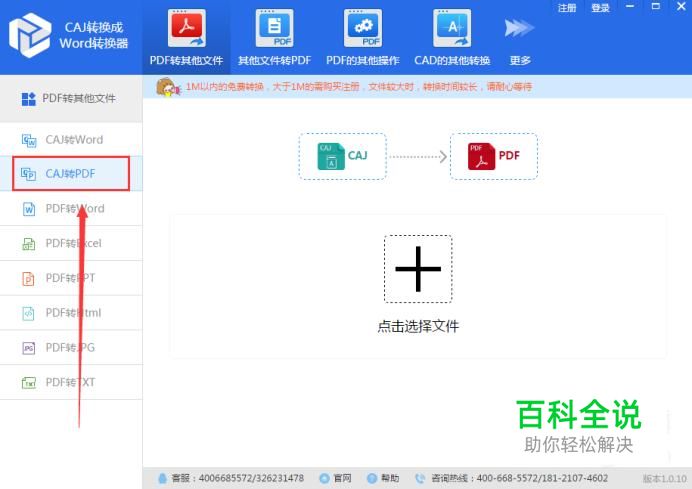This screenshot has height=489, width=692.
Task: Maximize the converter window
Action: point(656,7)
